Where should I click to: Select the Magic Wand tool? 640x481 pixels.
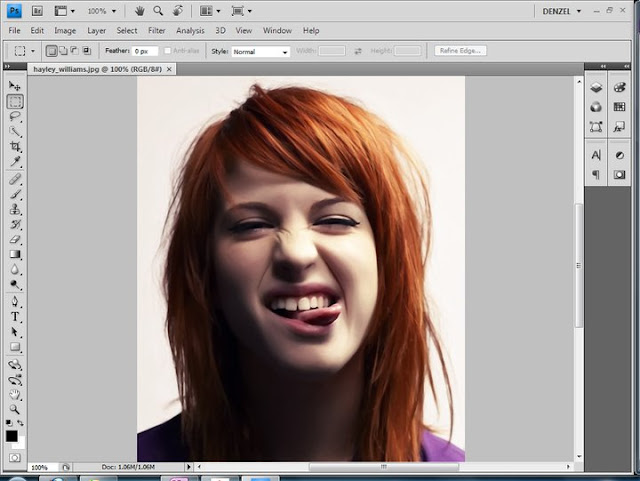coord(15,131)
